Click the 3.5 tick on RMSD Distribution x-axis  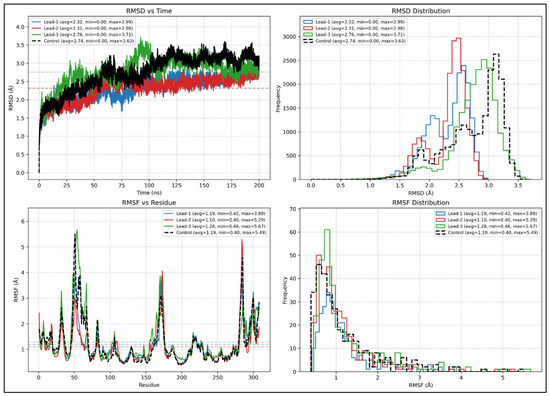coord(518,185)
